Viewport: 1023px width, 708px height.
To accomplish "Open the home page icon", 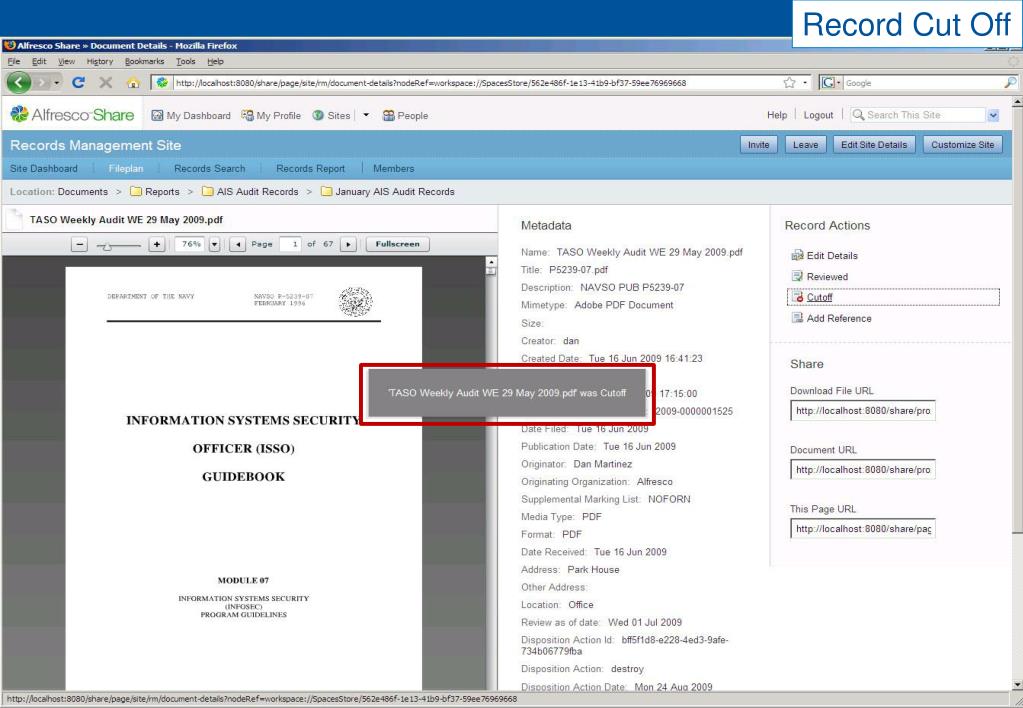I will point(133,83).
